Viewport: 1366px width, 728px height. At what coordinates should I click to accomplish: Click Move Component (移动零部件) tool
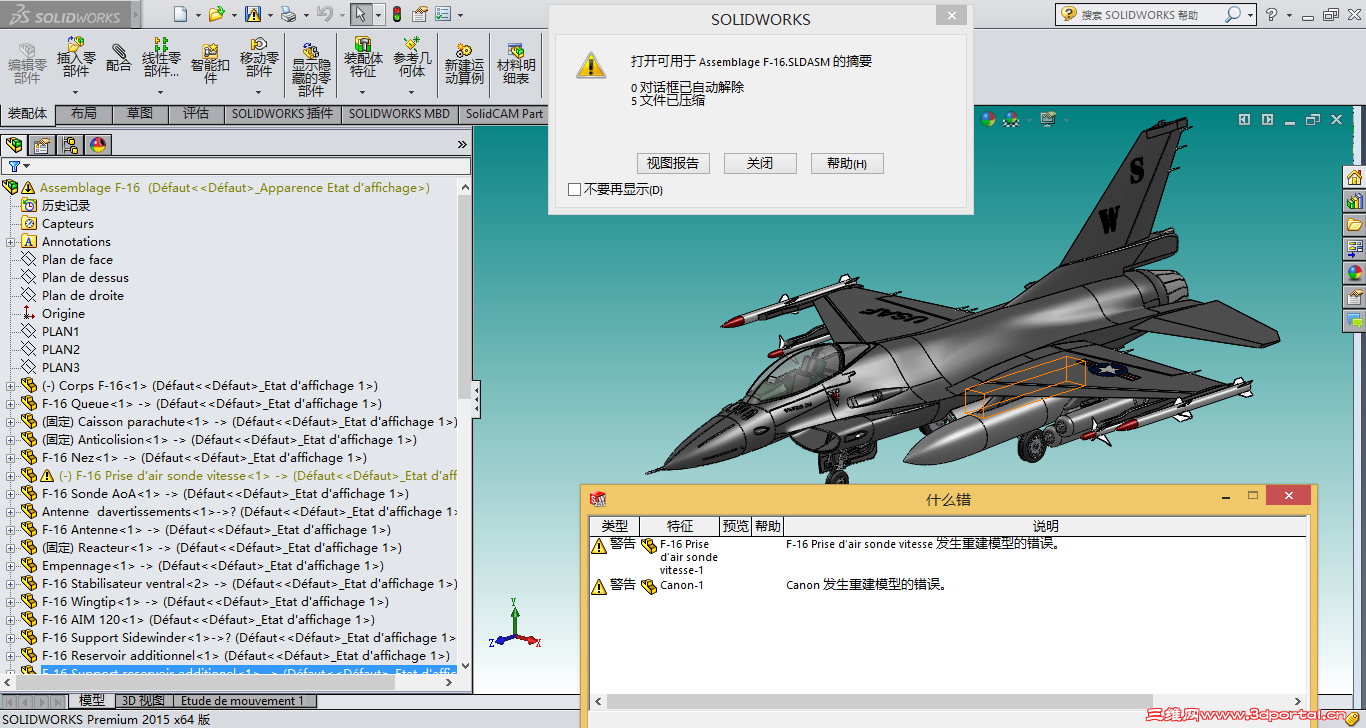click(259, 58)
